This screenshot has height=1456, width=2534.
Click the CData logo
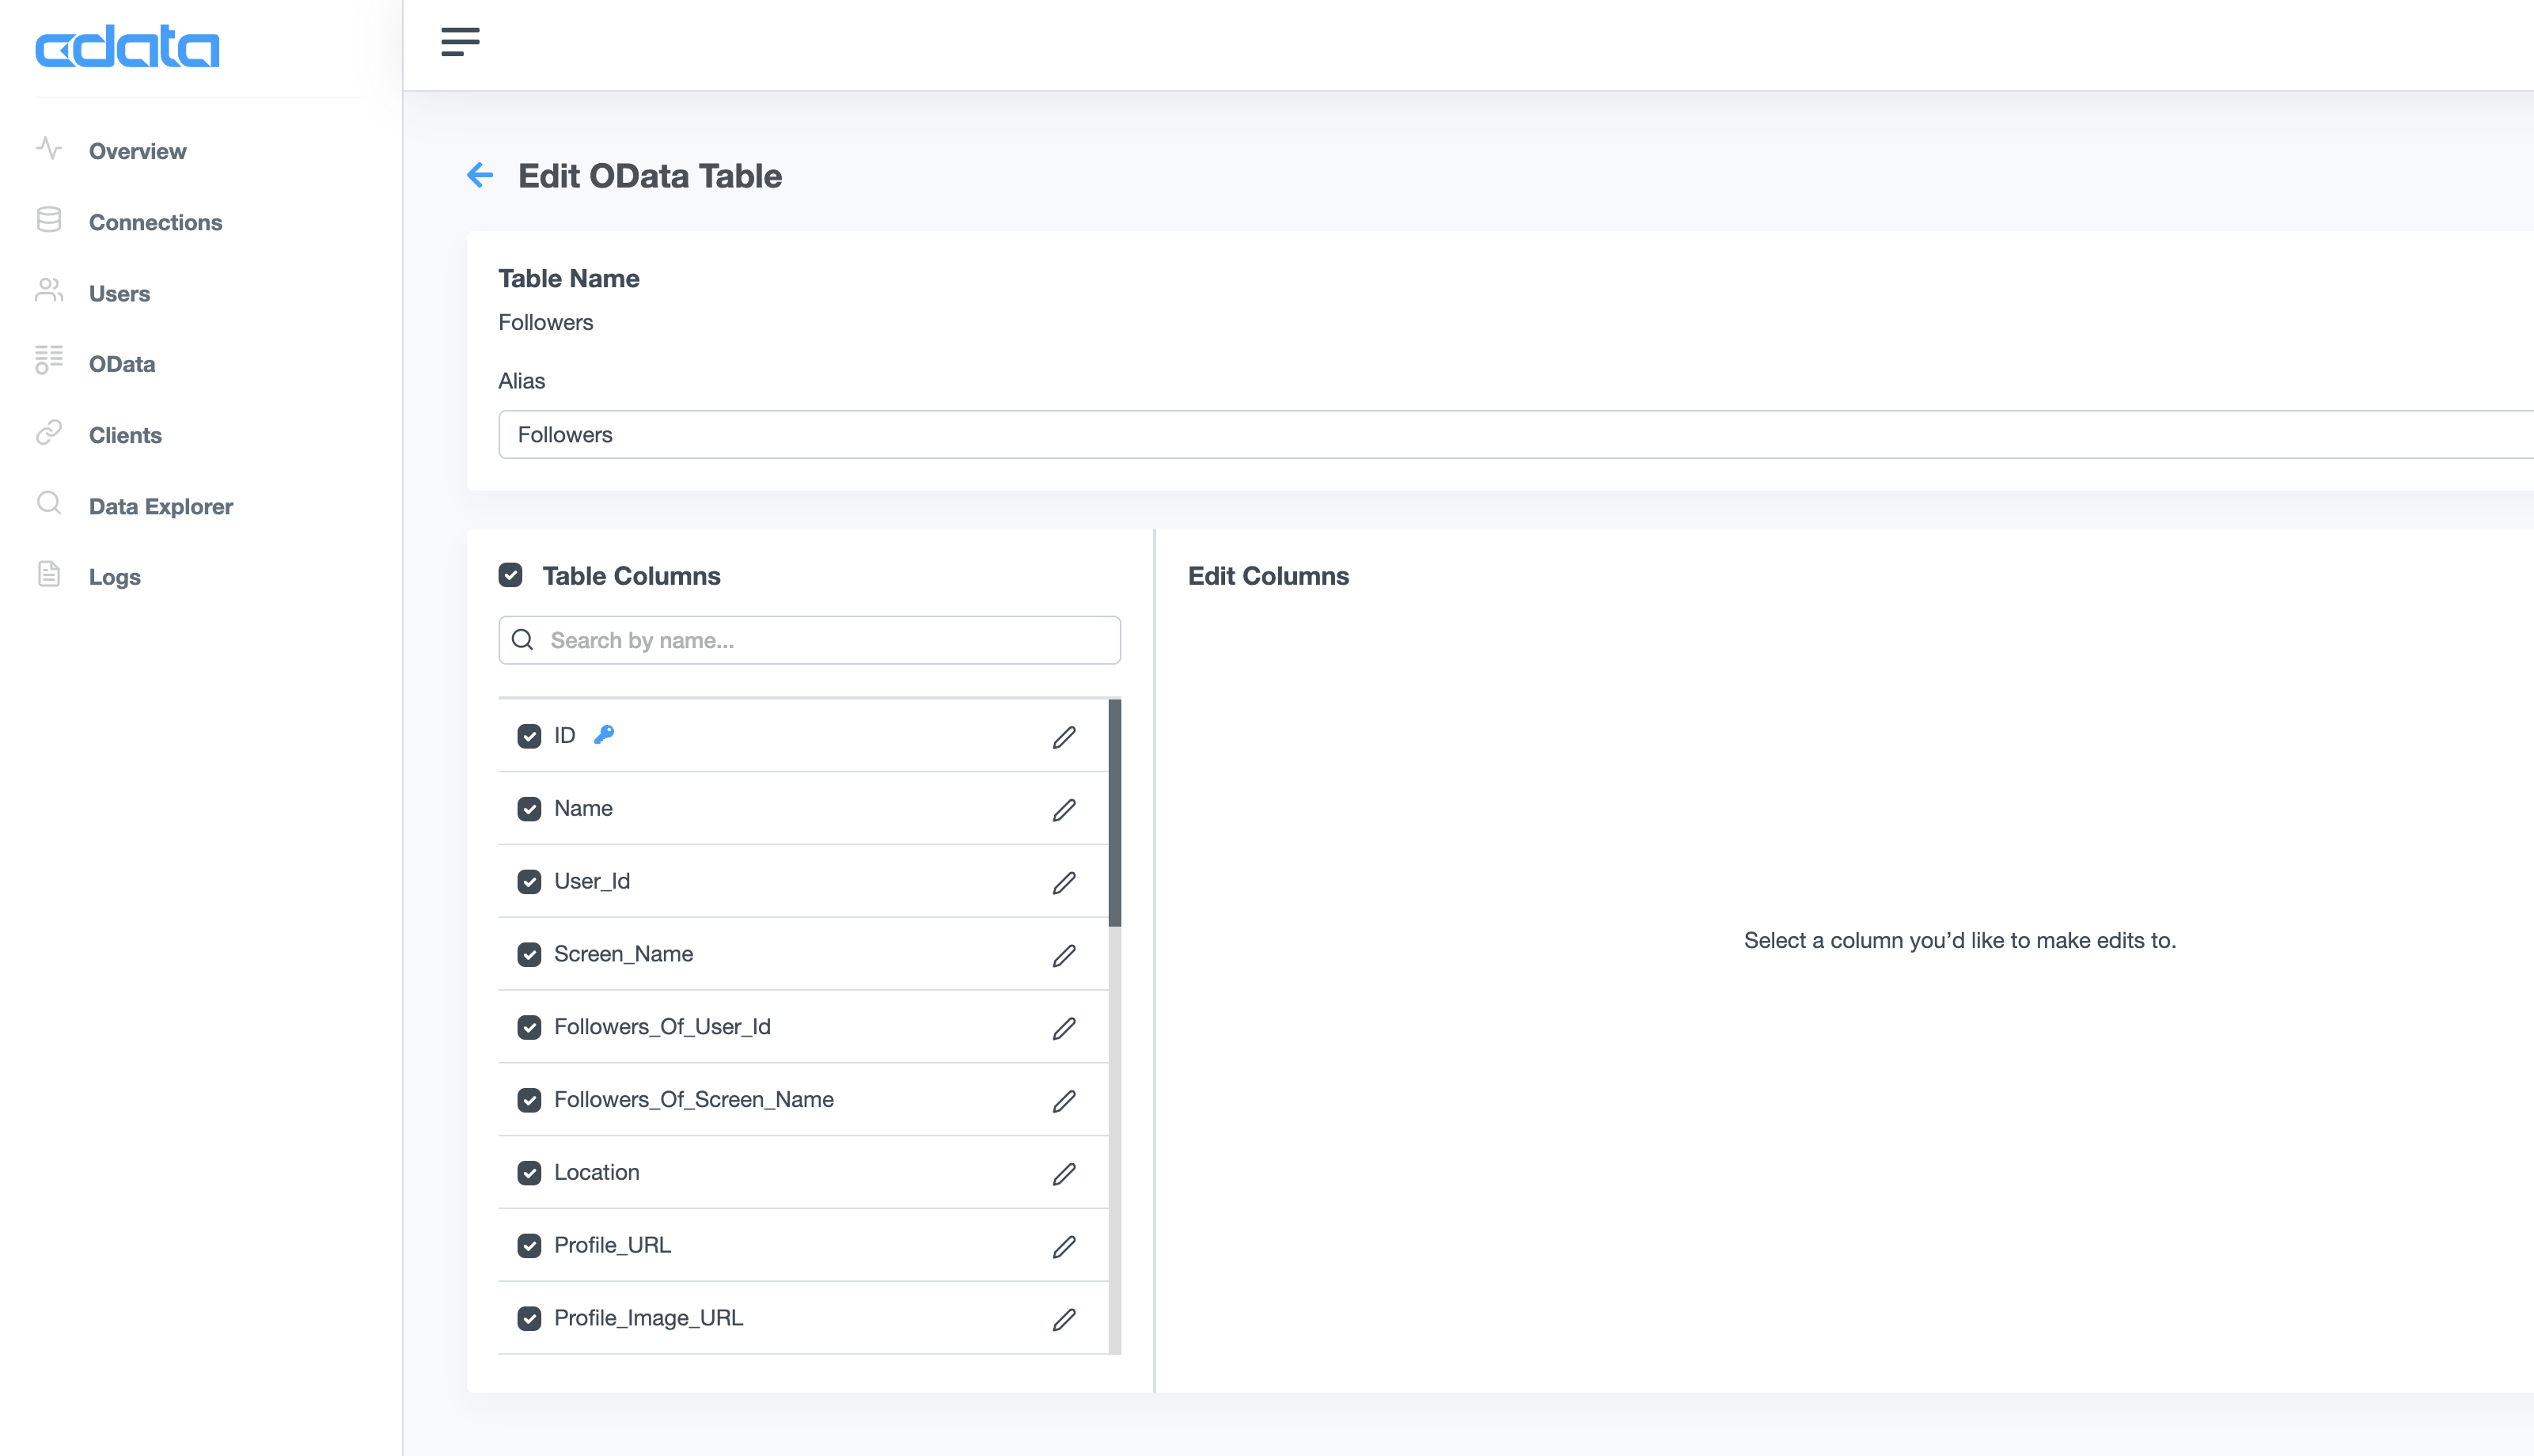tap(127, 47)
